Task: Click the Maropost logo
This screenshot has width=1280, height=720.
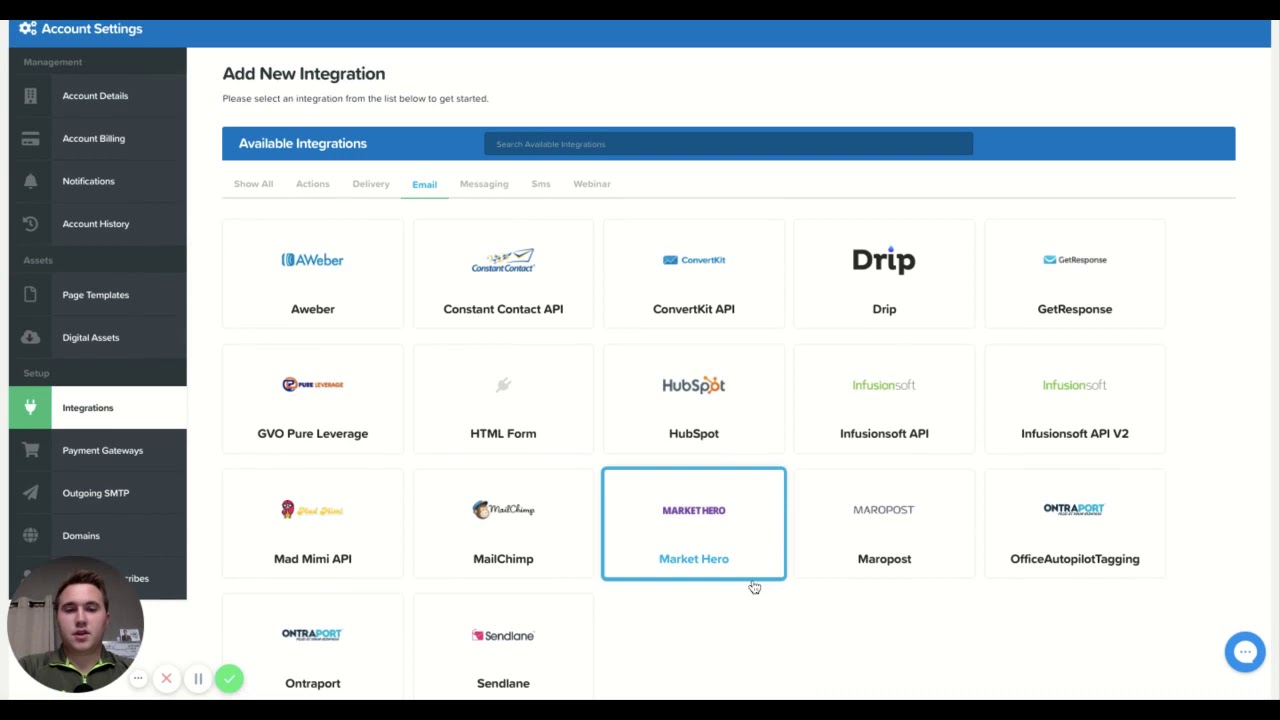Action: click(x=884, y=510)
